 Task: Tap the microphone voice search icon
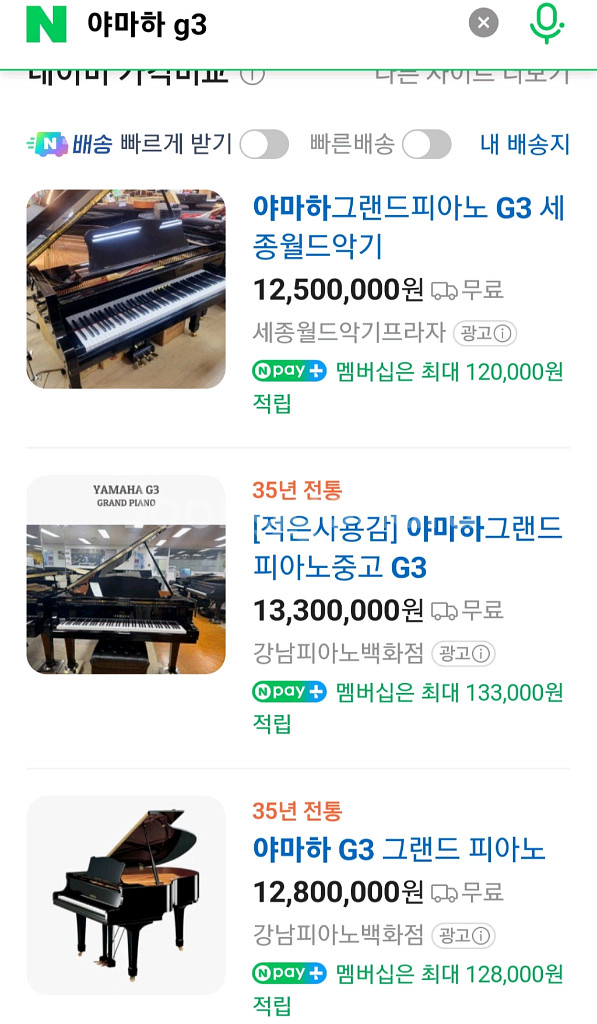pos(546,24)
